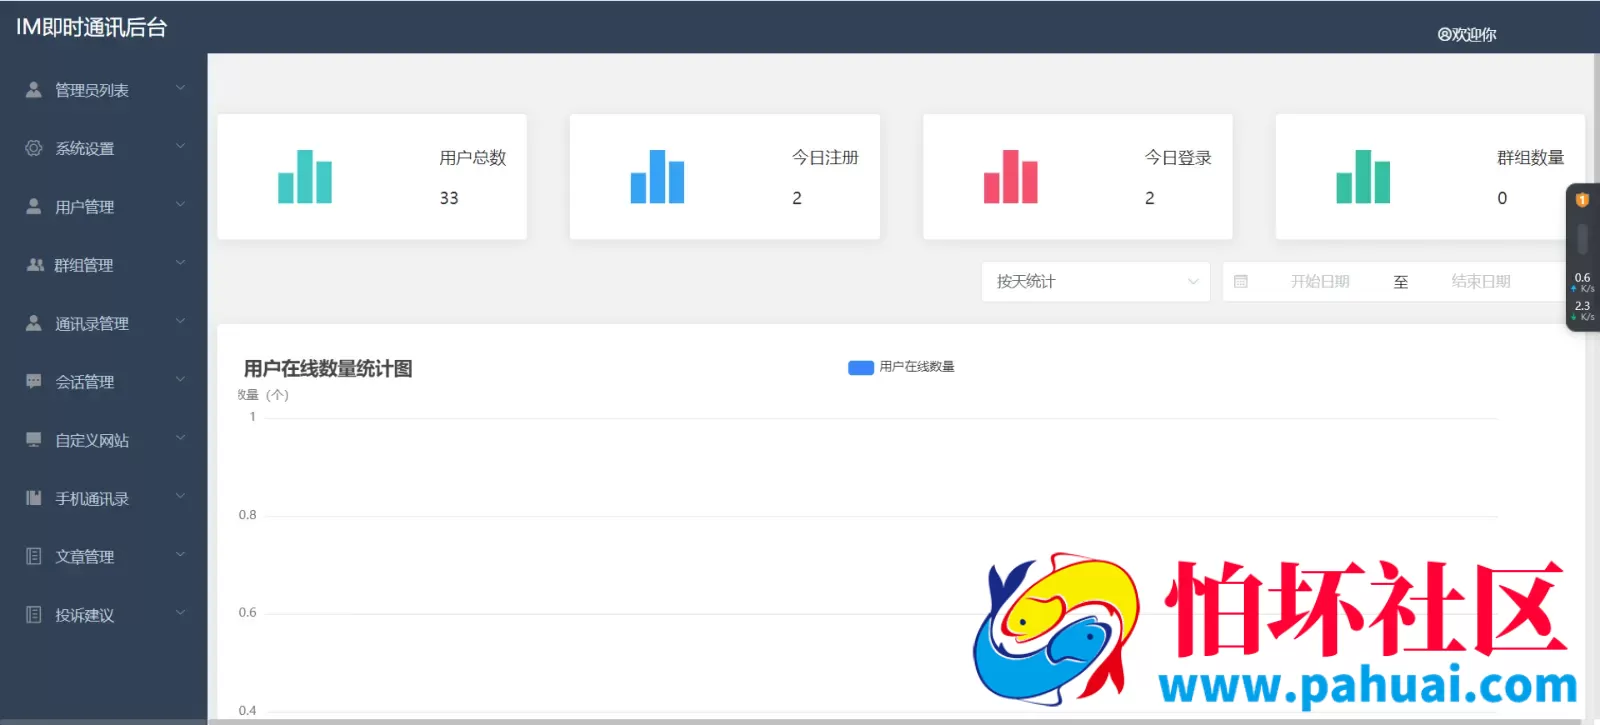Click the red 今日登录 bar chart icon
This screenshot has height=725, width=1600.
(x=1010, y=177)
